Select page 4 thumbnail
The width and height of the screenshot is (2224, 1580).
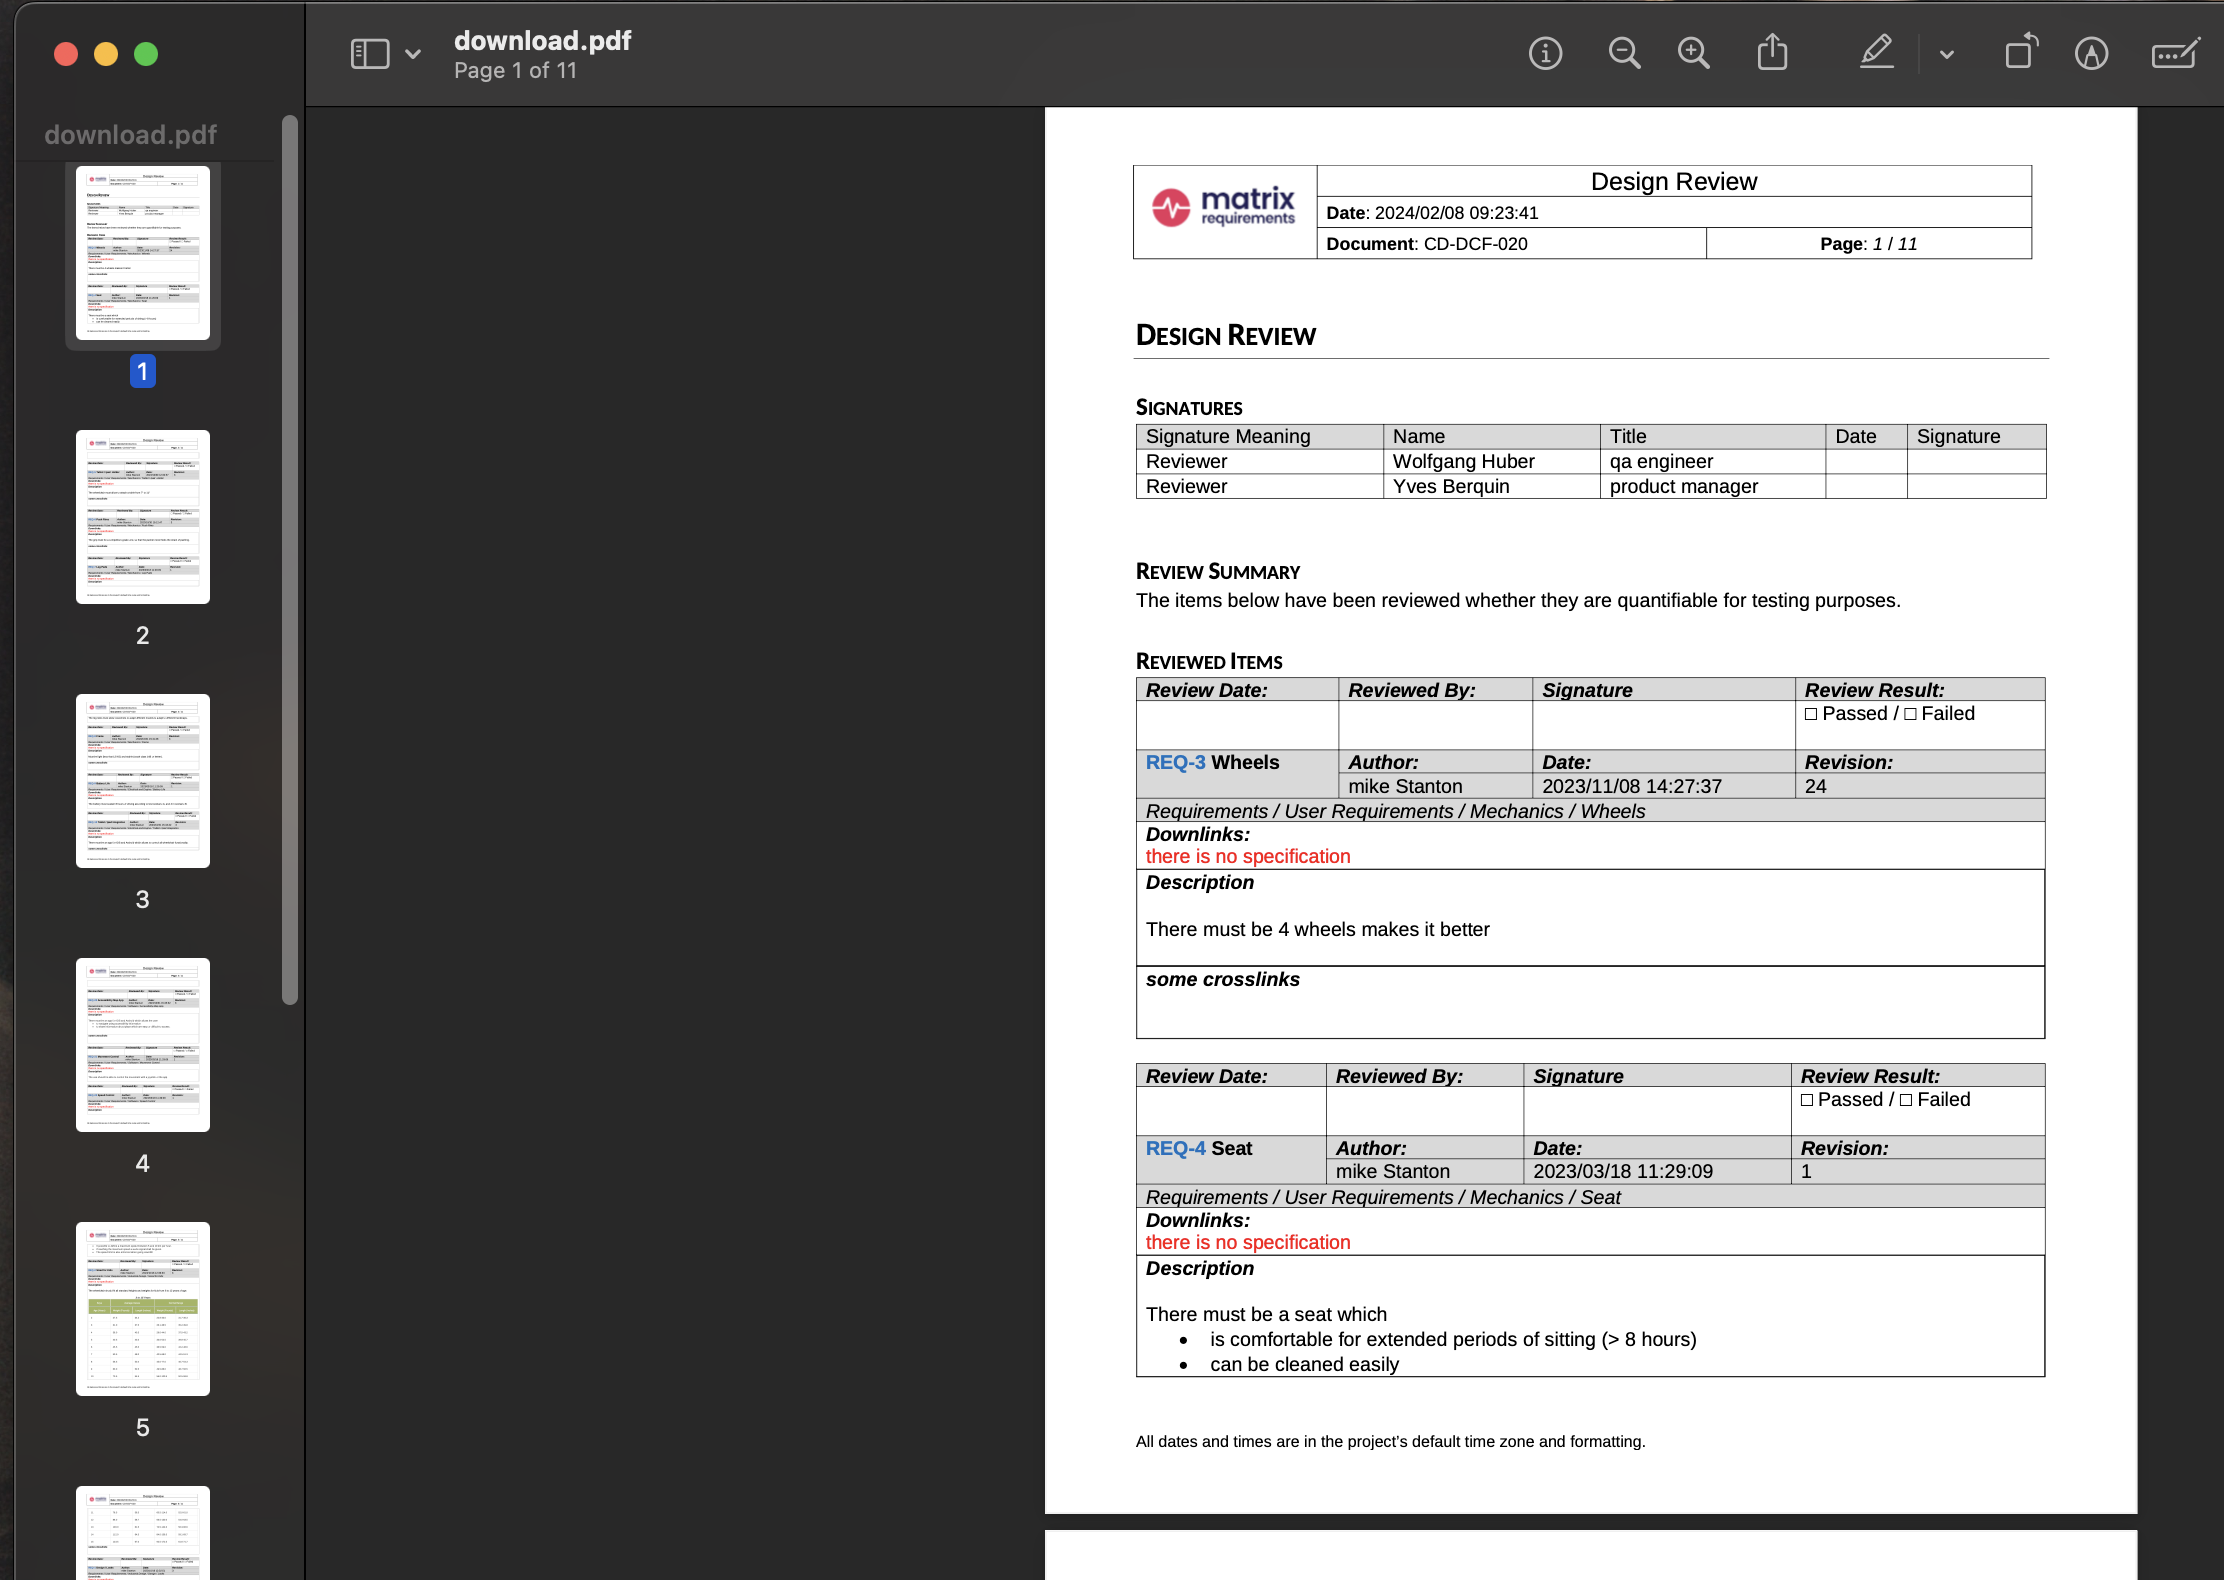coord(143,1045)
